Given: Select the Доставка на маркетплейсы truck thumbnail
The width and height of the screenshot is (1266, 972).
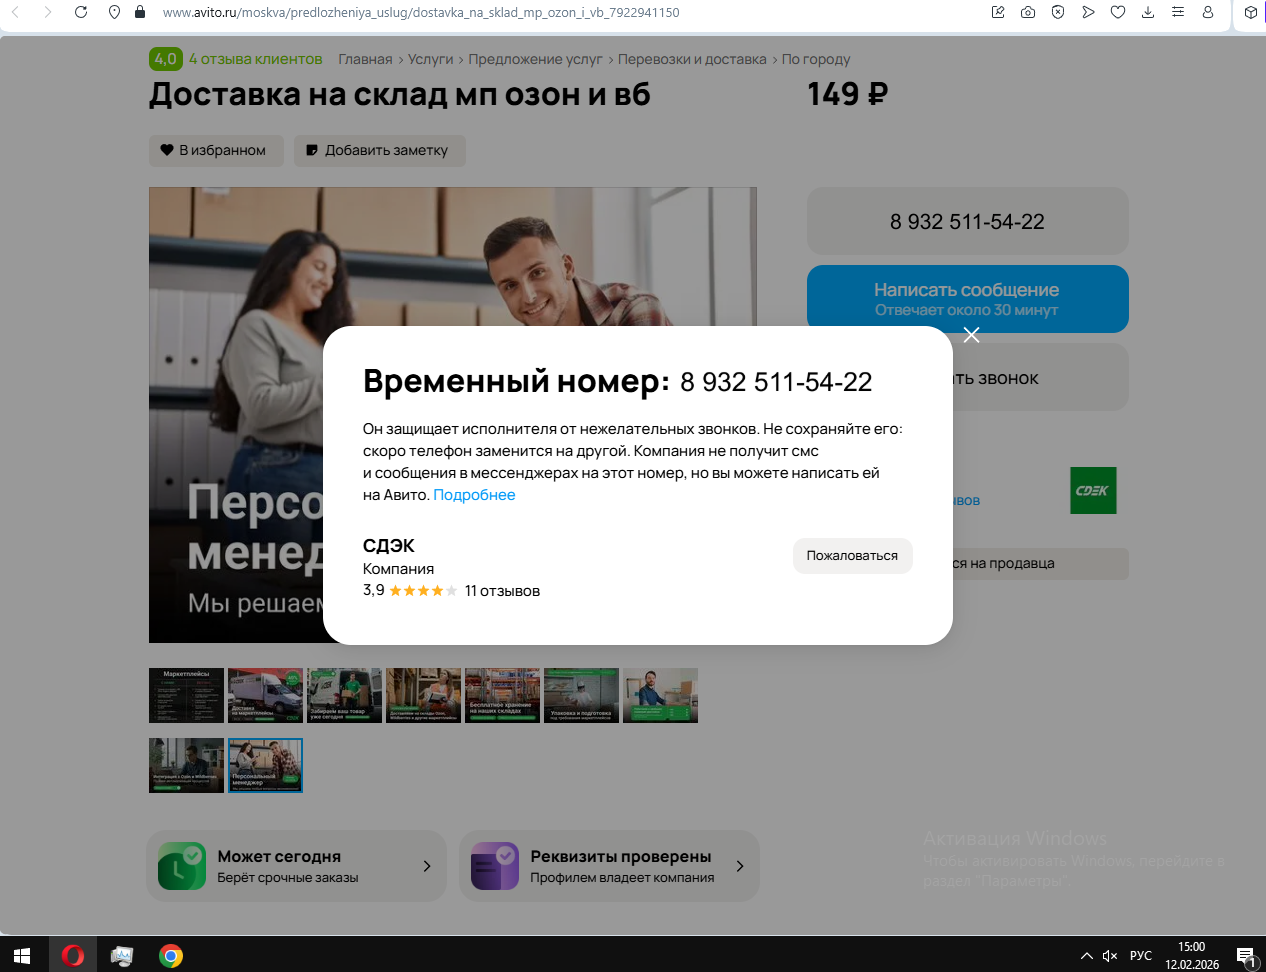Looking at the screenshot, I should (x=265, y=695).
